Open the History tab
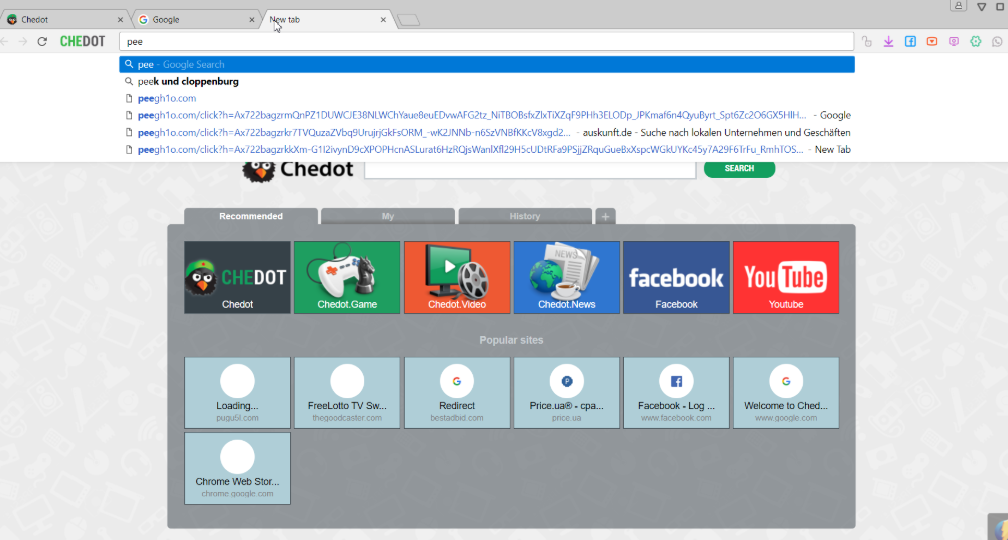The height and width of the screenshot is (540, 1008). (x=525, y=216)
